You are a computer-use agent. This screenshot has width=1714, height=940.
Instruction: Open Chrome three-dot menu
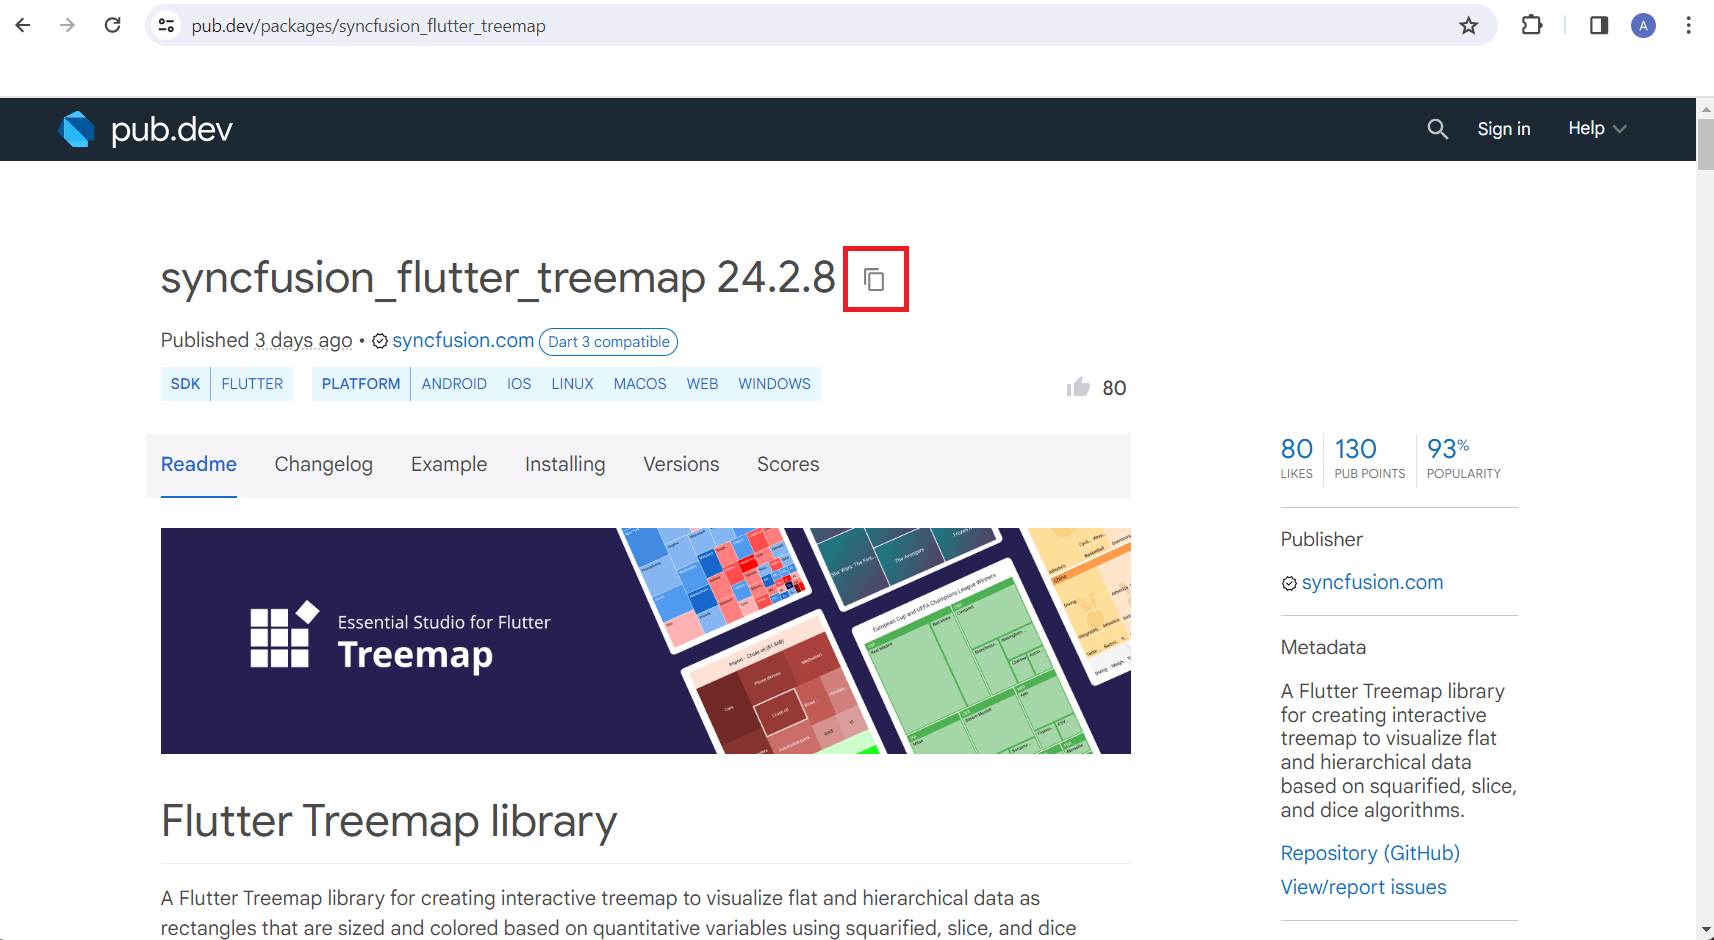1688,26
